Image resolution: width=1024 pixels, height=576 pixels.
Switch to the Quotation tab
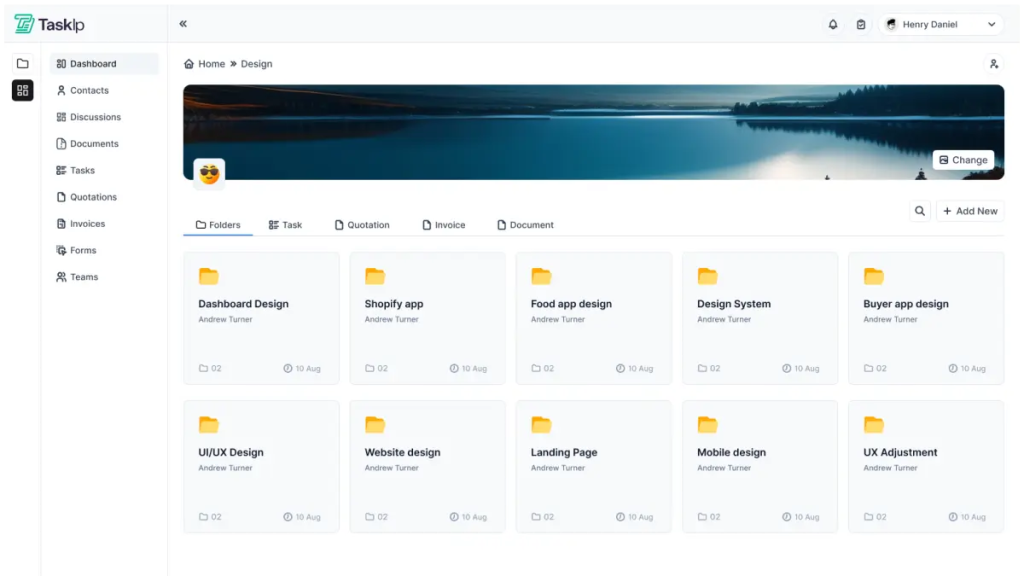pyautogui.click(x=362, y=225)
